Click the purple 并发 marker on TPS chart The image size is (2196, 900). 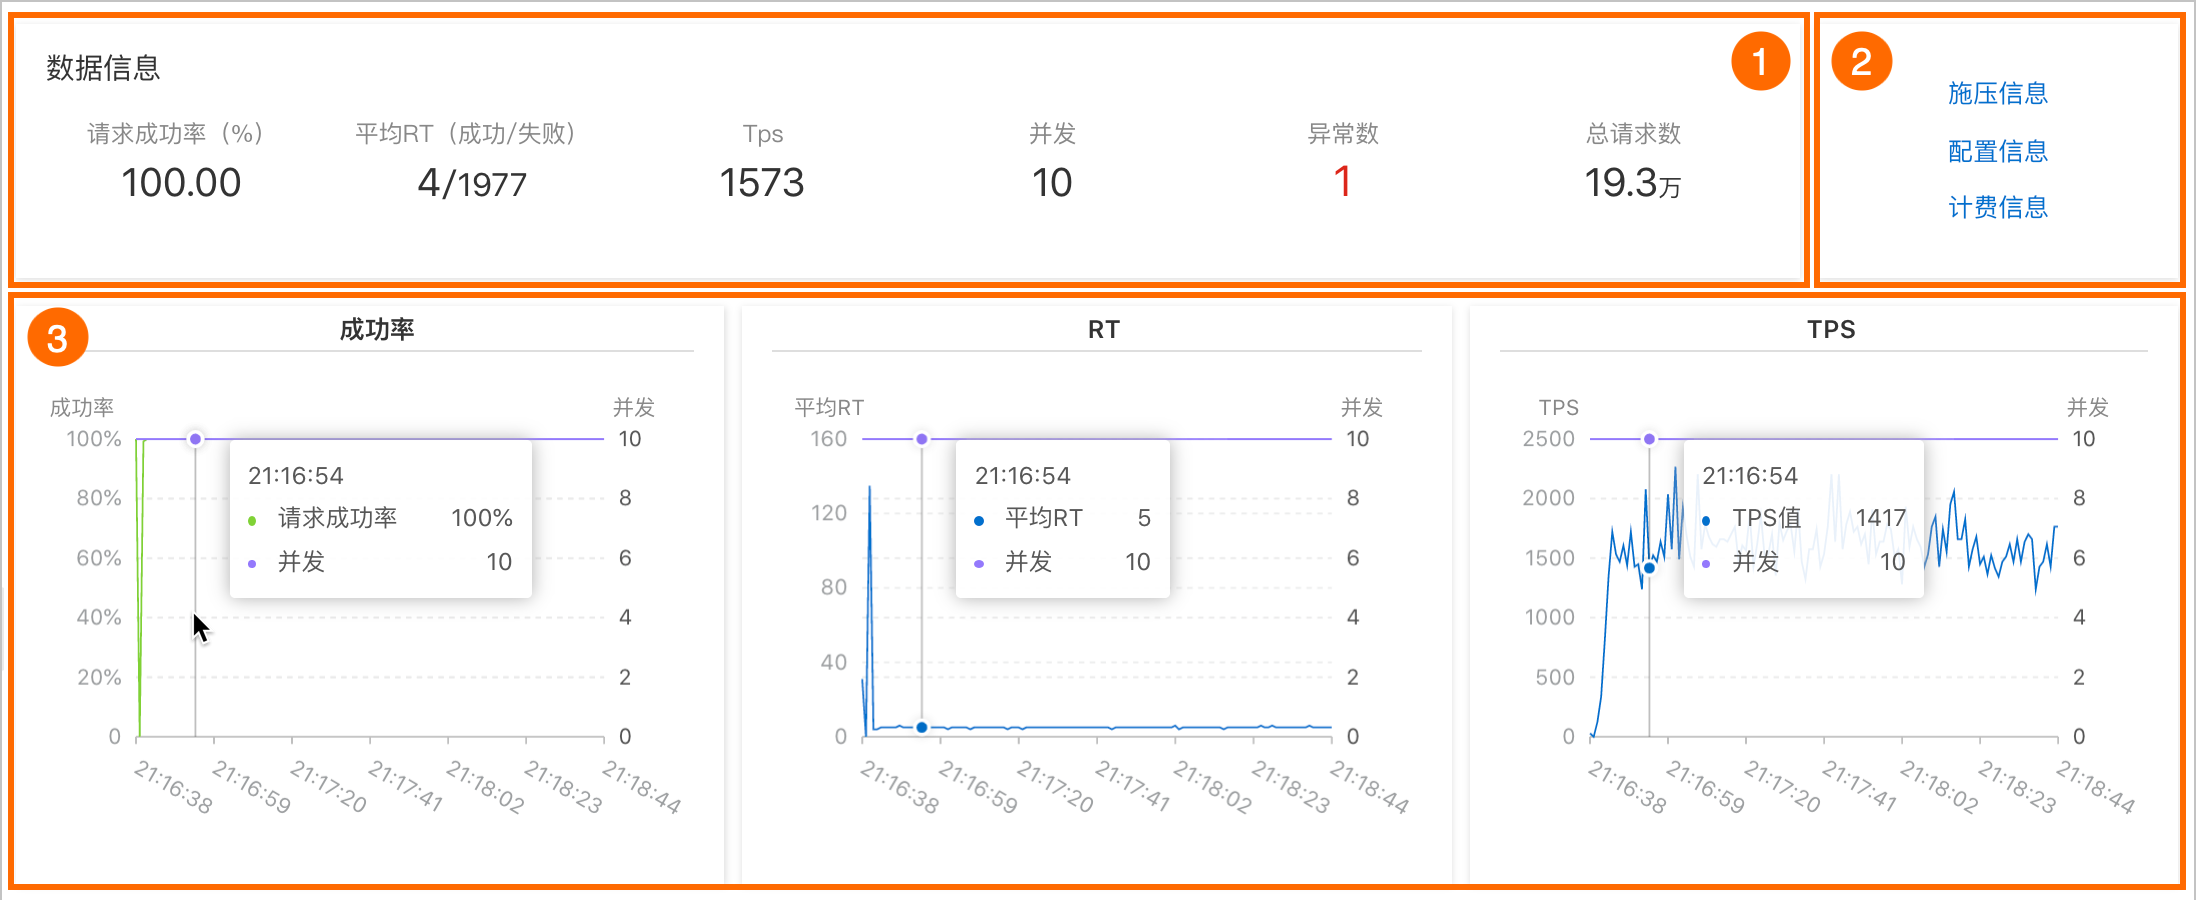tap(1649, 439)
